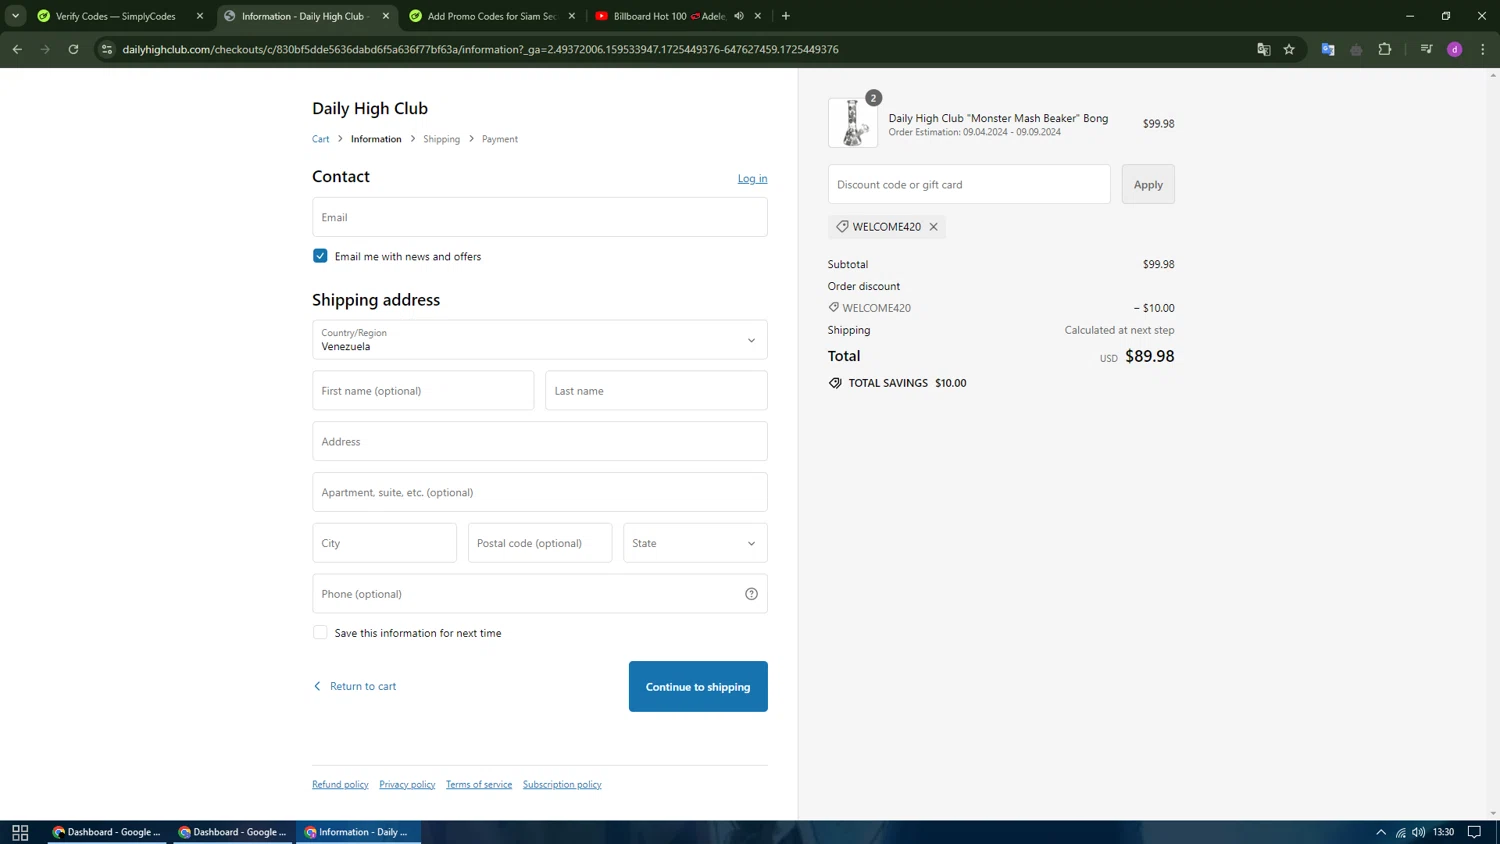Image resolution: width=1500 pixels, height=844 pixels.
Task: Click the phone field help question icon
Action: [x=751, y=594]
